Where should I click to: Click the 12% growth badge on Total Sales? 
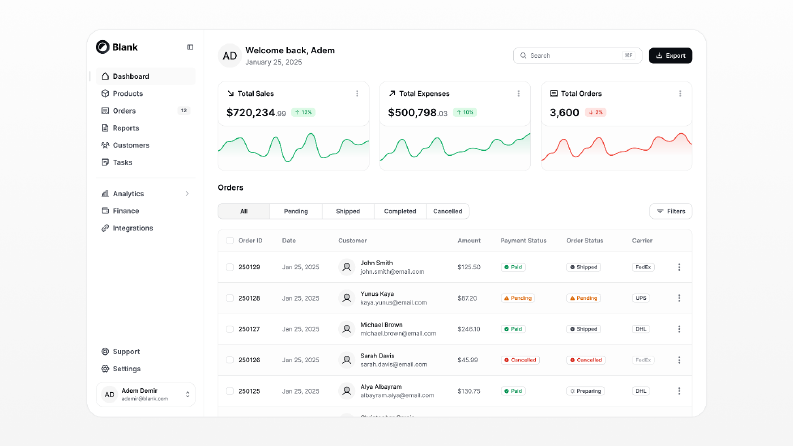point(303,112)
